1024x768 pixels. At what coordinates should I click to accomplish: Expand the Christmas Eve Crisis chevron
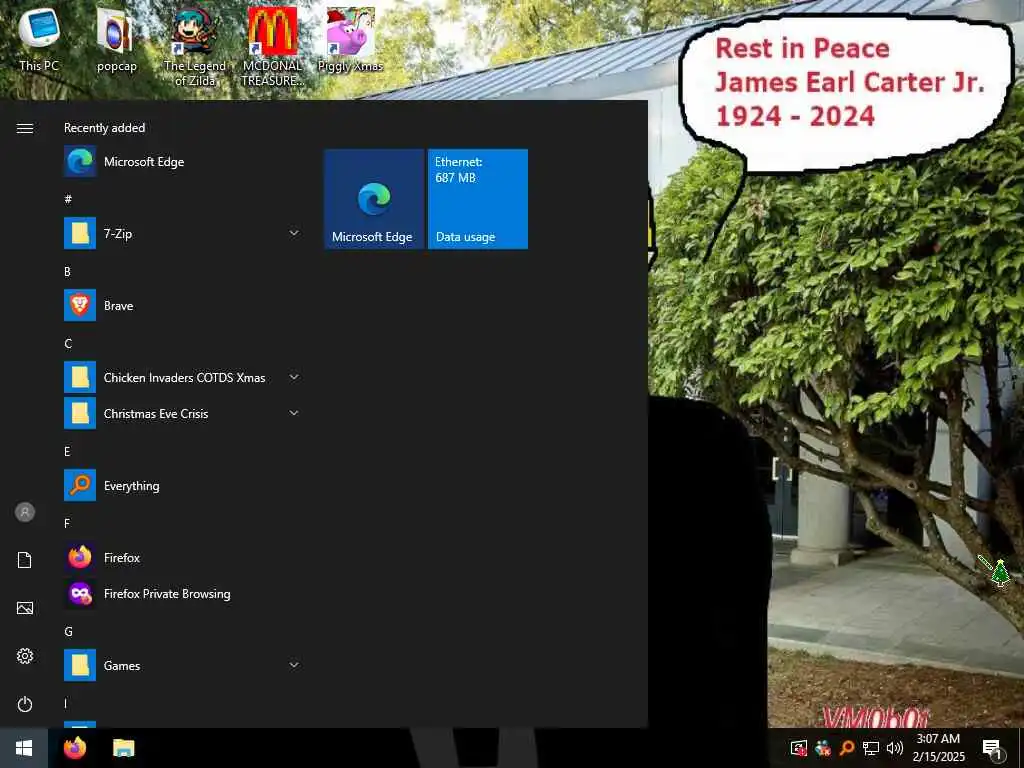click(x=294, y=413)
